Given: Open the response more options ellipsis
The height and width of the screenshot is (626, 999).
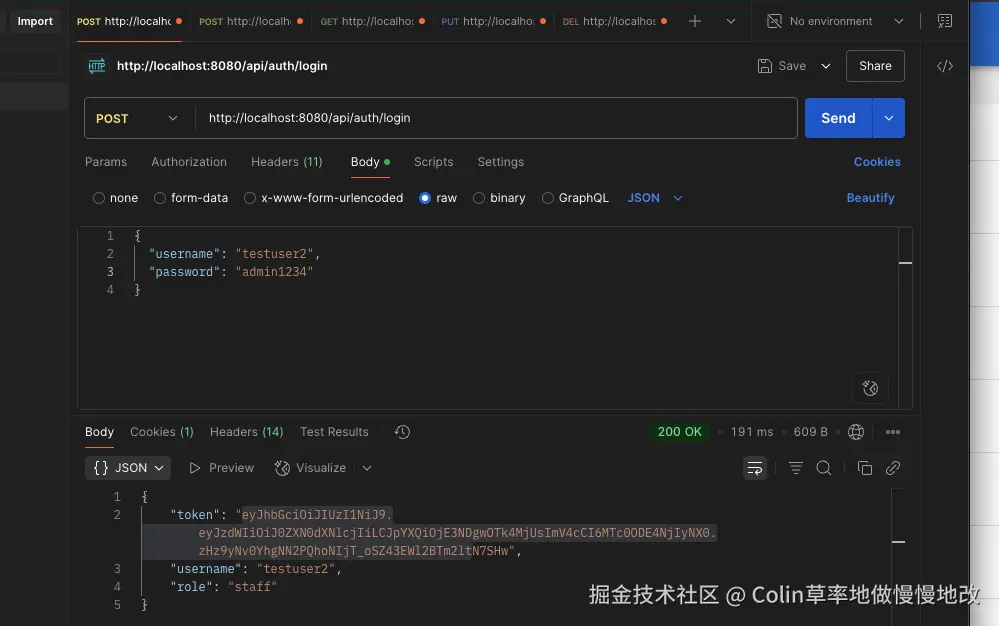Looking at the screenshot, I should pos(893,432).
